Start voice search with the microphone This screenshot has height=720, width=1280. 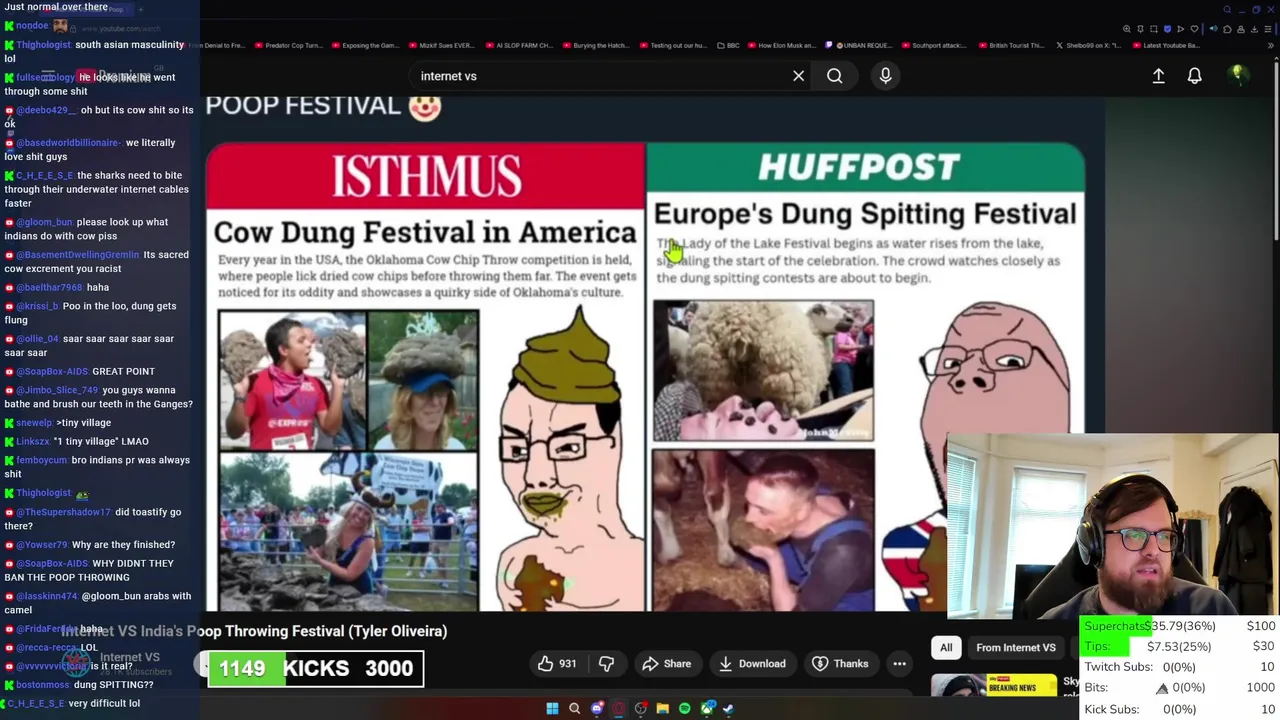[x=885, y=76]
